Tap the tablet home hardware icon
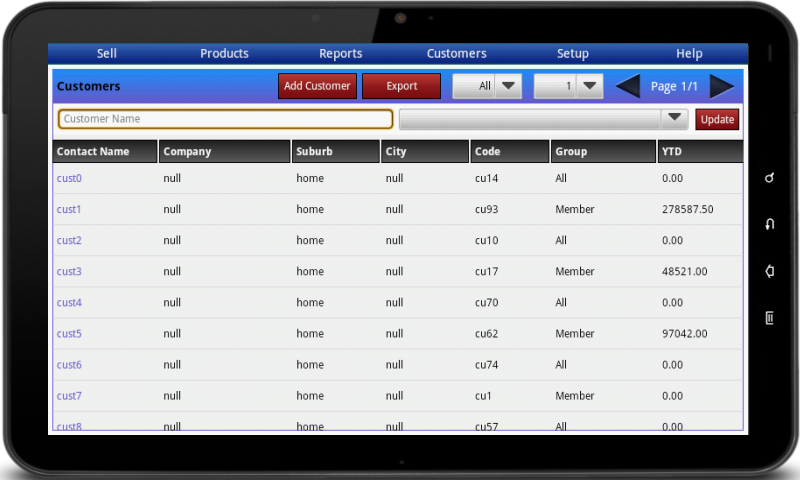This screenshot has height=480, width=800. point(769,271)
